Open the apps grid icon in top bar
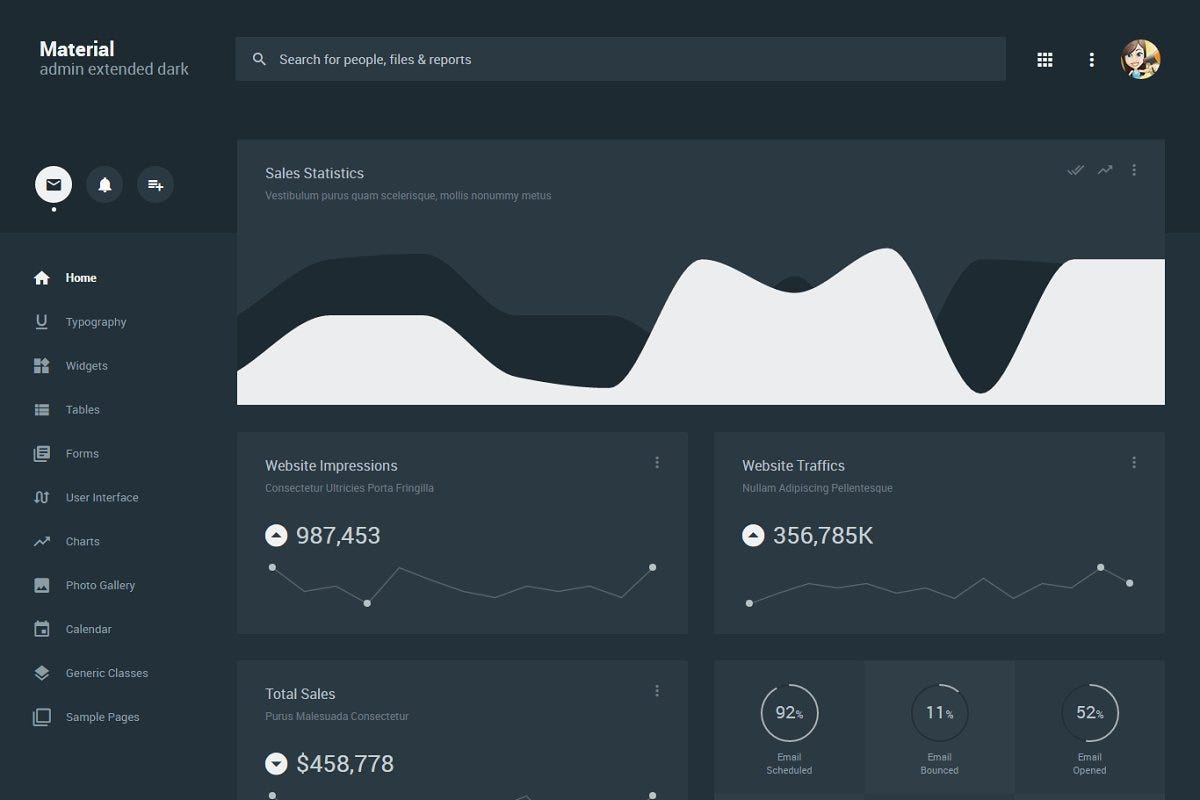Viewport: 1200px width, 800px height. (x=1044, y=59)
